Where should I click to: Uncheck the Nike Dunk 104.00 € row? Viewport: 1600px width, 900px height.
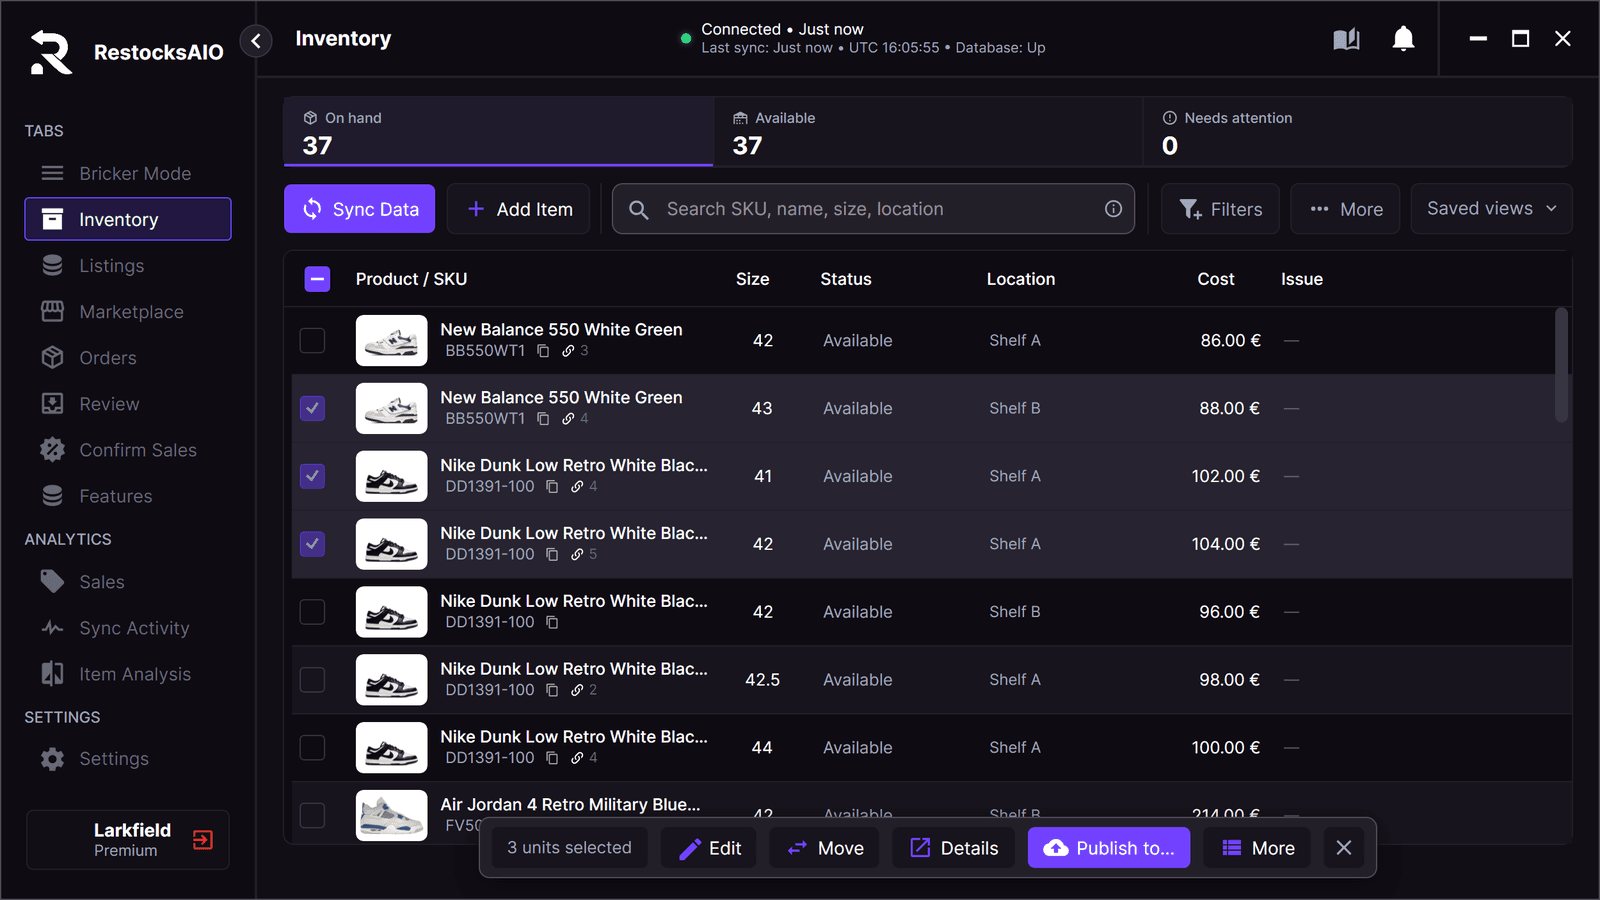click(313, 544)
